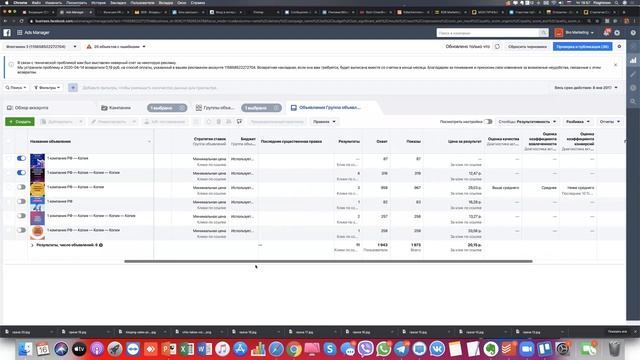Open the settings gear in top bar
This screenshot has height=360, width=640.
pos(617,33)
